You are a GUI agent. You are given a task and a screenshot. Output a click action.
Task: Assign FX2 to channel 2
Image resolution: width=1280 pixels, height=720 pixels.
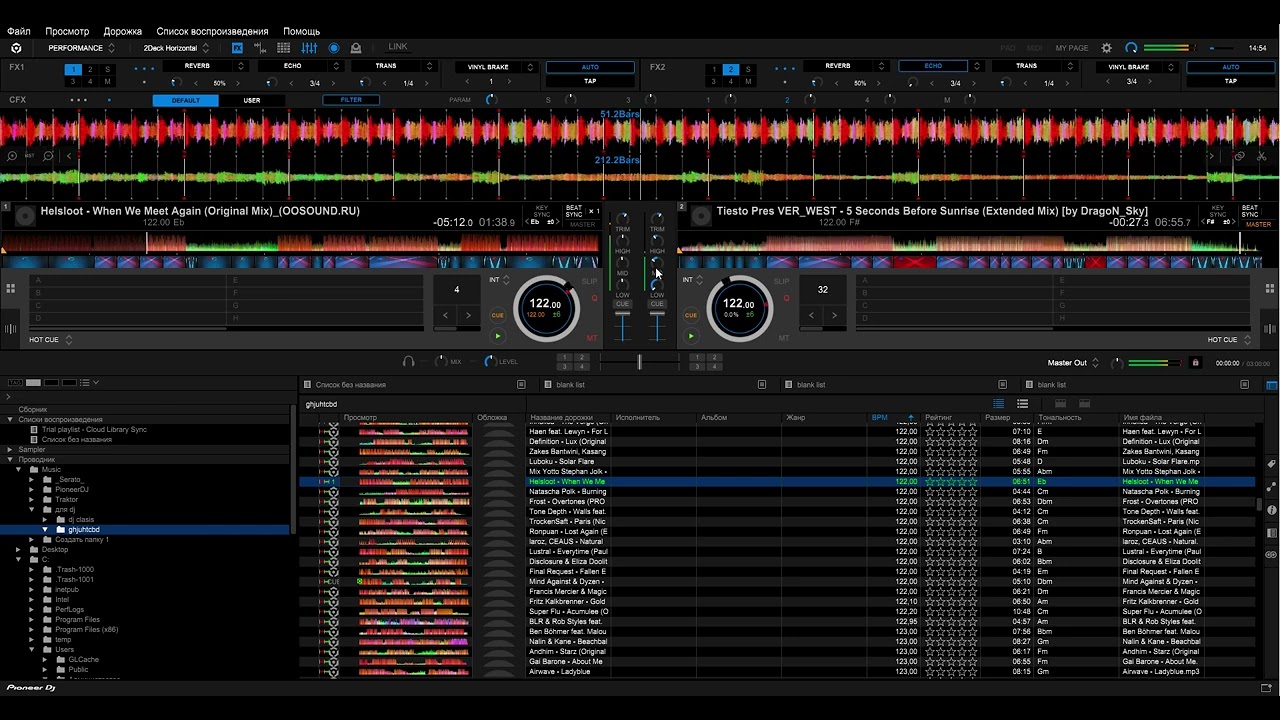tap(731, 69)
